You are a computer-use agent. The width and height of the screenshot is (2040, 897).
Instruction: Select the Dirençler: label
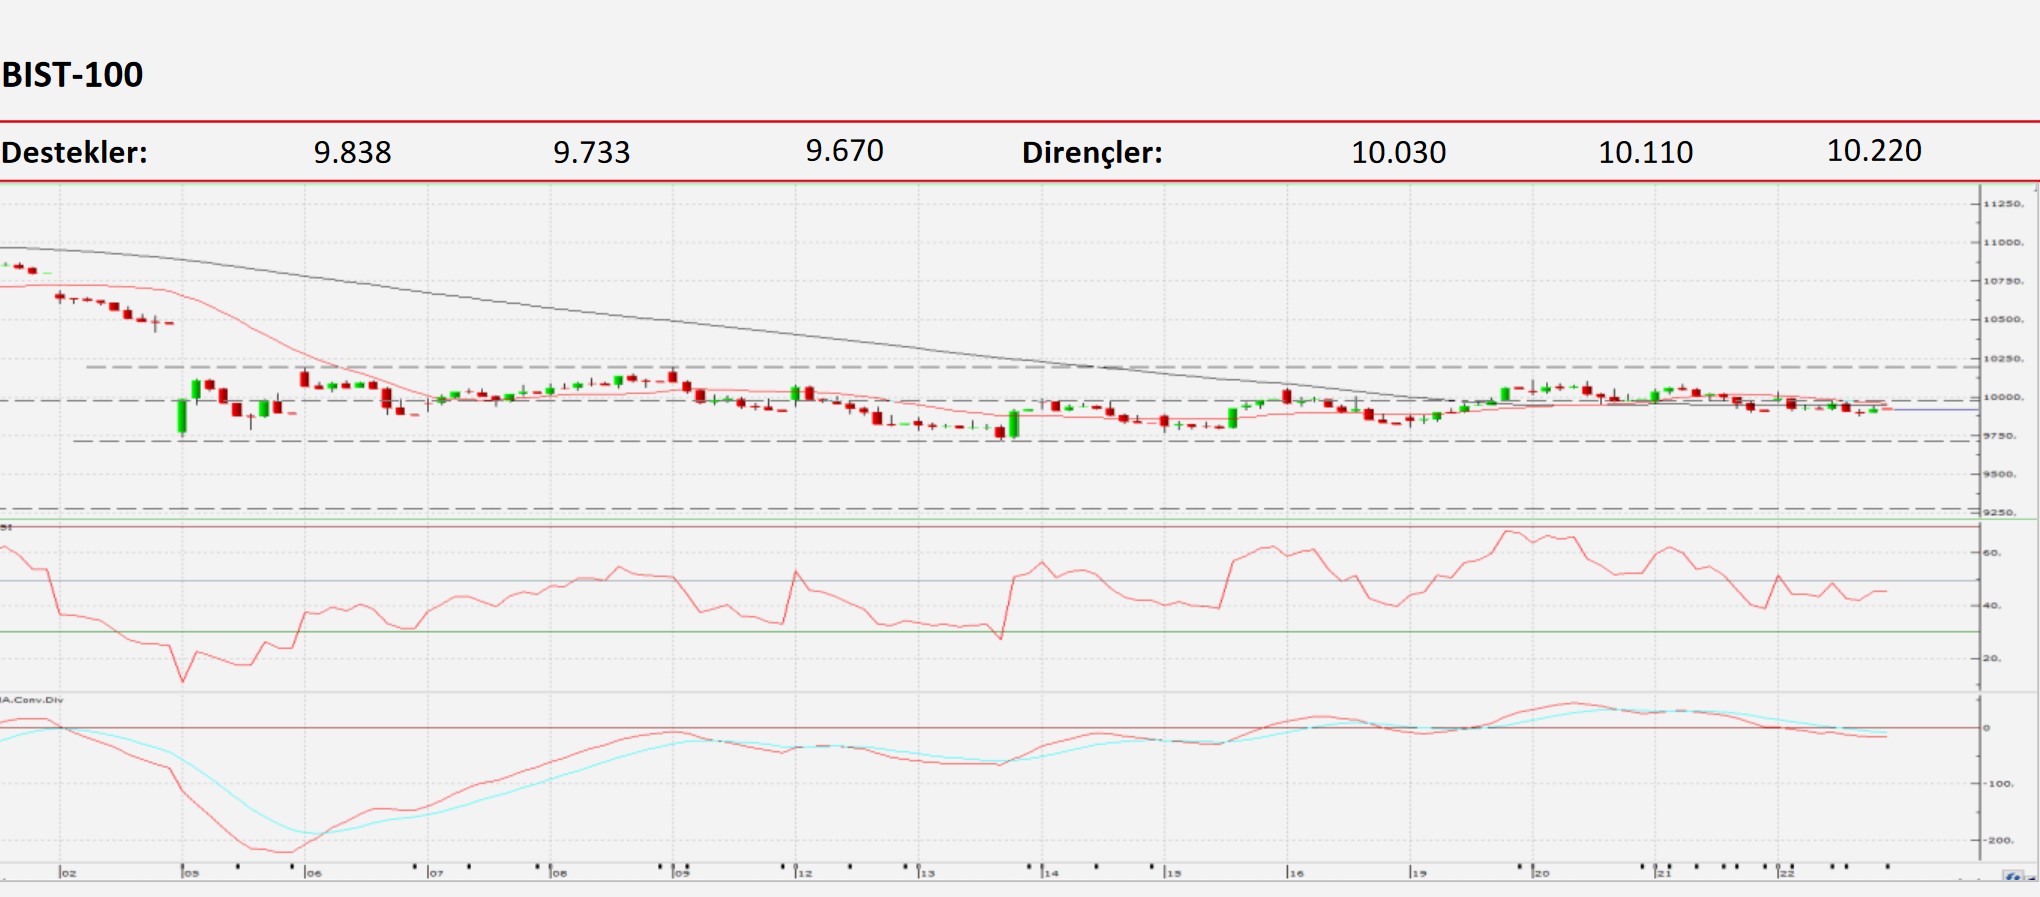[x=1092, y=153]
